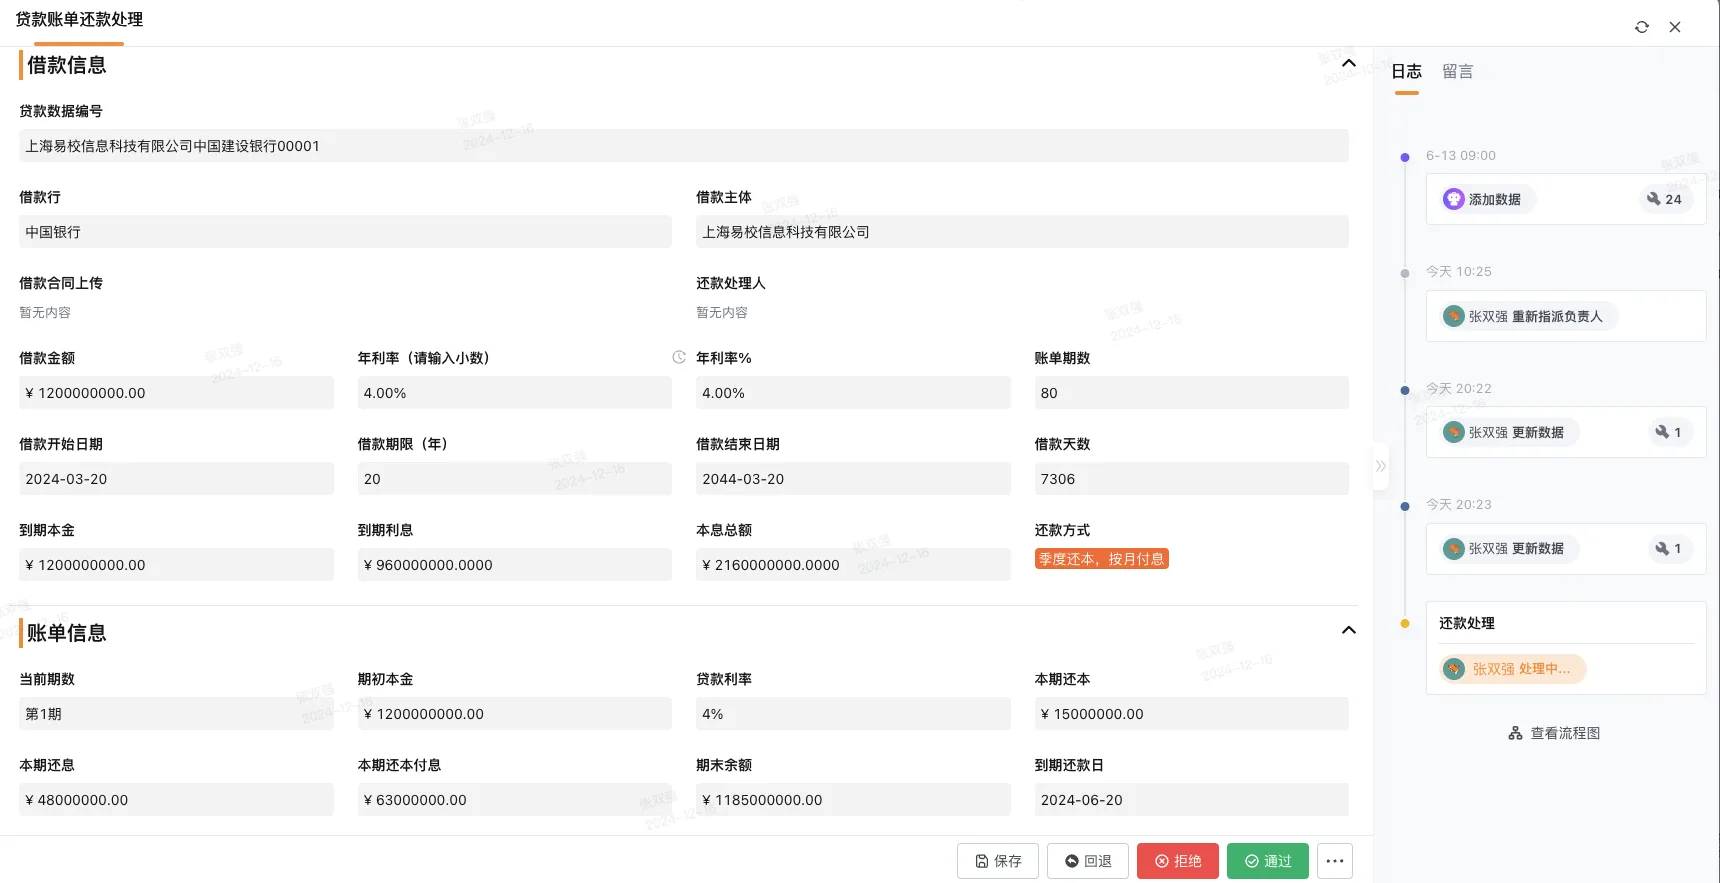Select the 日志 tab
Image resolution: width=1720 pixels, height=883 pixels.
coord(1406,71)
